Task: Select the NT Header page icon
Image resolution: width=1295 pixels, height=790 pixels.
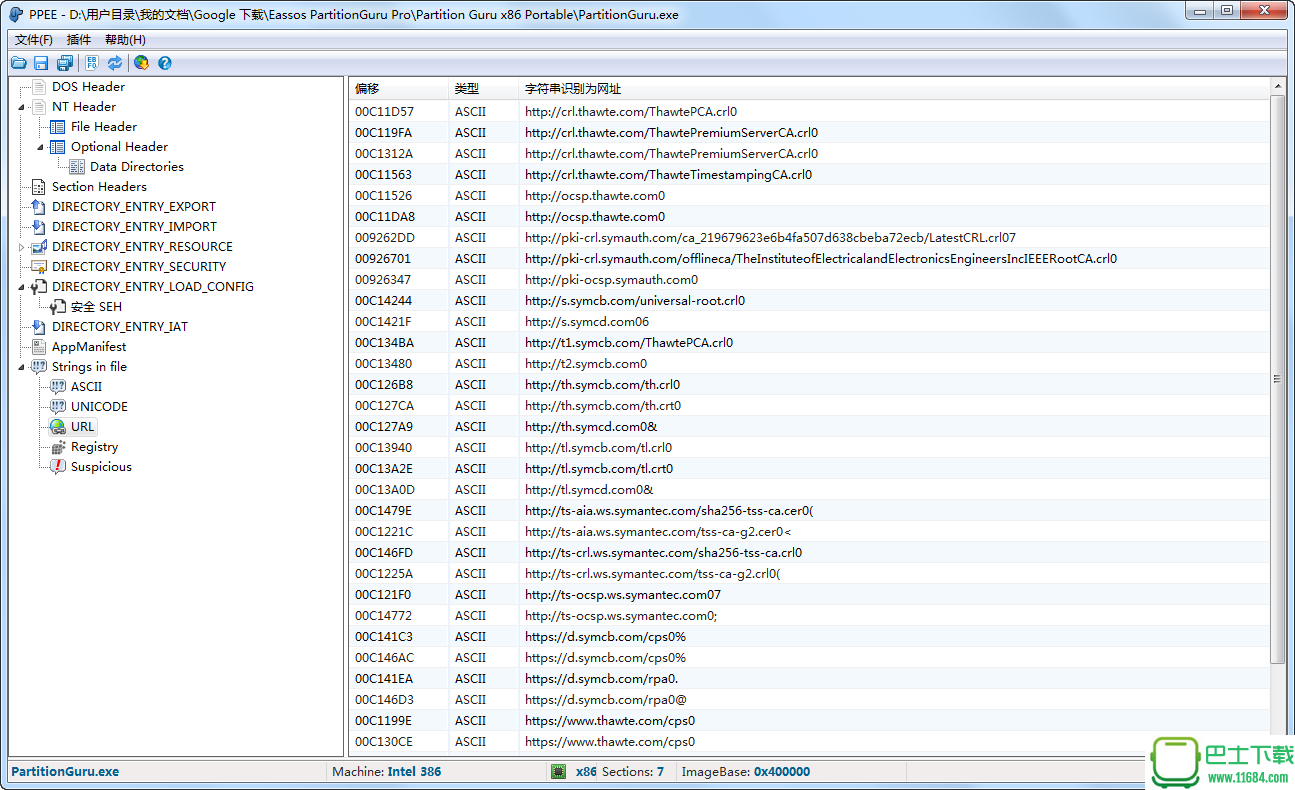Action: pyautogui.click(x=39, y=107)
